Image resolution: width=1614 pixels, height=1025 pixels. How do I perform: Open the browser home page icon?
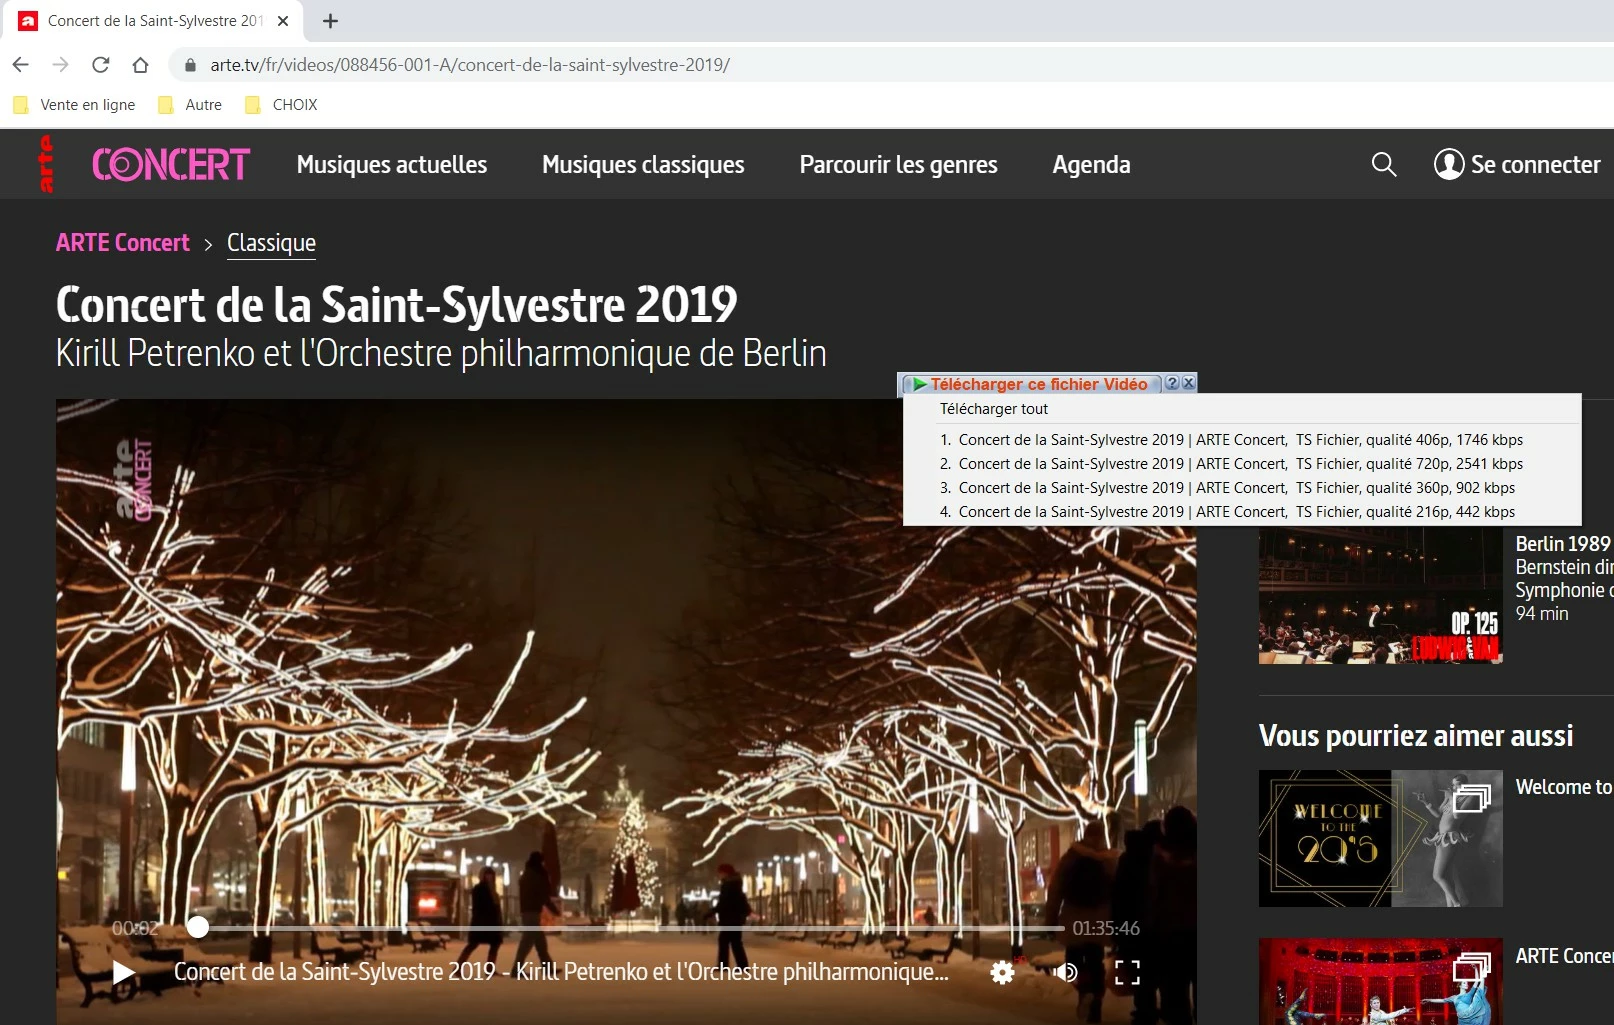tap(141, 65)
